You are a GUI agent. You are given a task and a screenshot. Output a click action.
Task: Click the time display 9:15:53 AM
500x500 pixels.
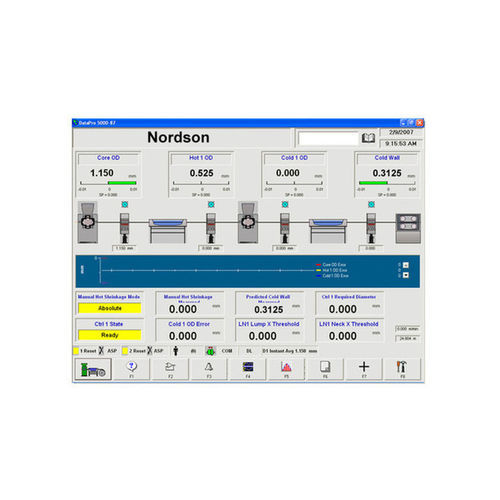pos(401,143)
